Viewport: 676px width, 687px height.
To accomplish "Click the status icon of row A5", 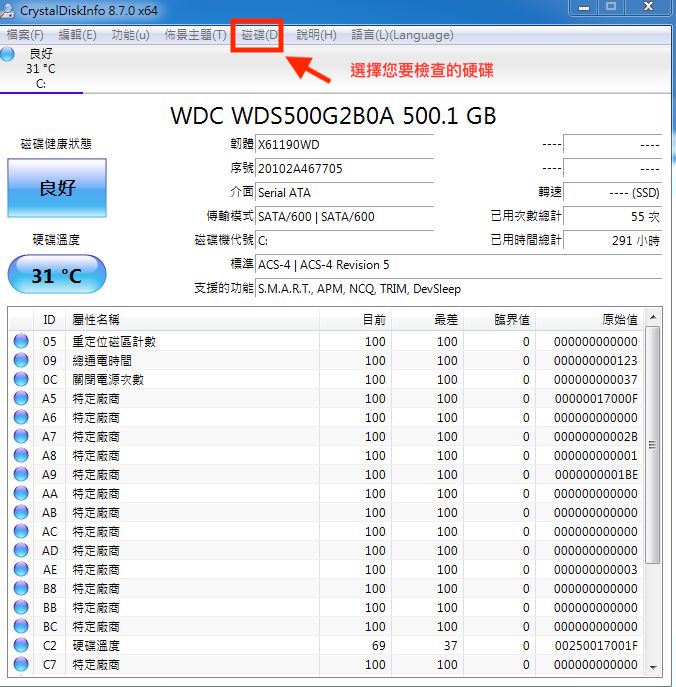I will coord(21,398).
